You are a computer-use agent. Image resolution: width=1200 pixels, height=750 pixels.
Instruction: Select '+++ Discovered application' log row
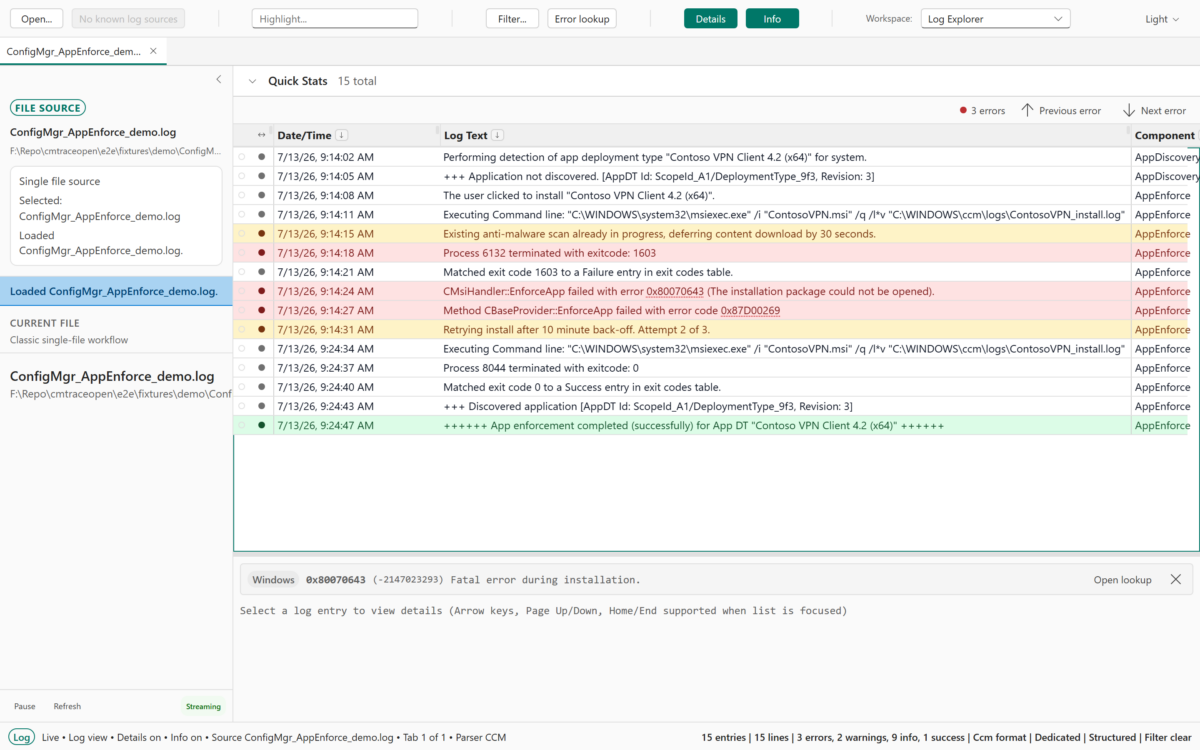[716, 406]
